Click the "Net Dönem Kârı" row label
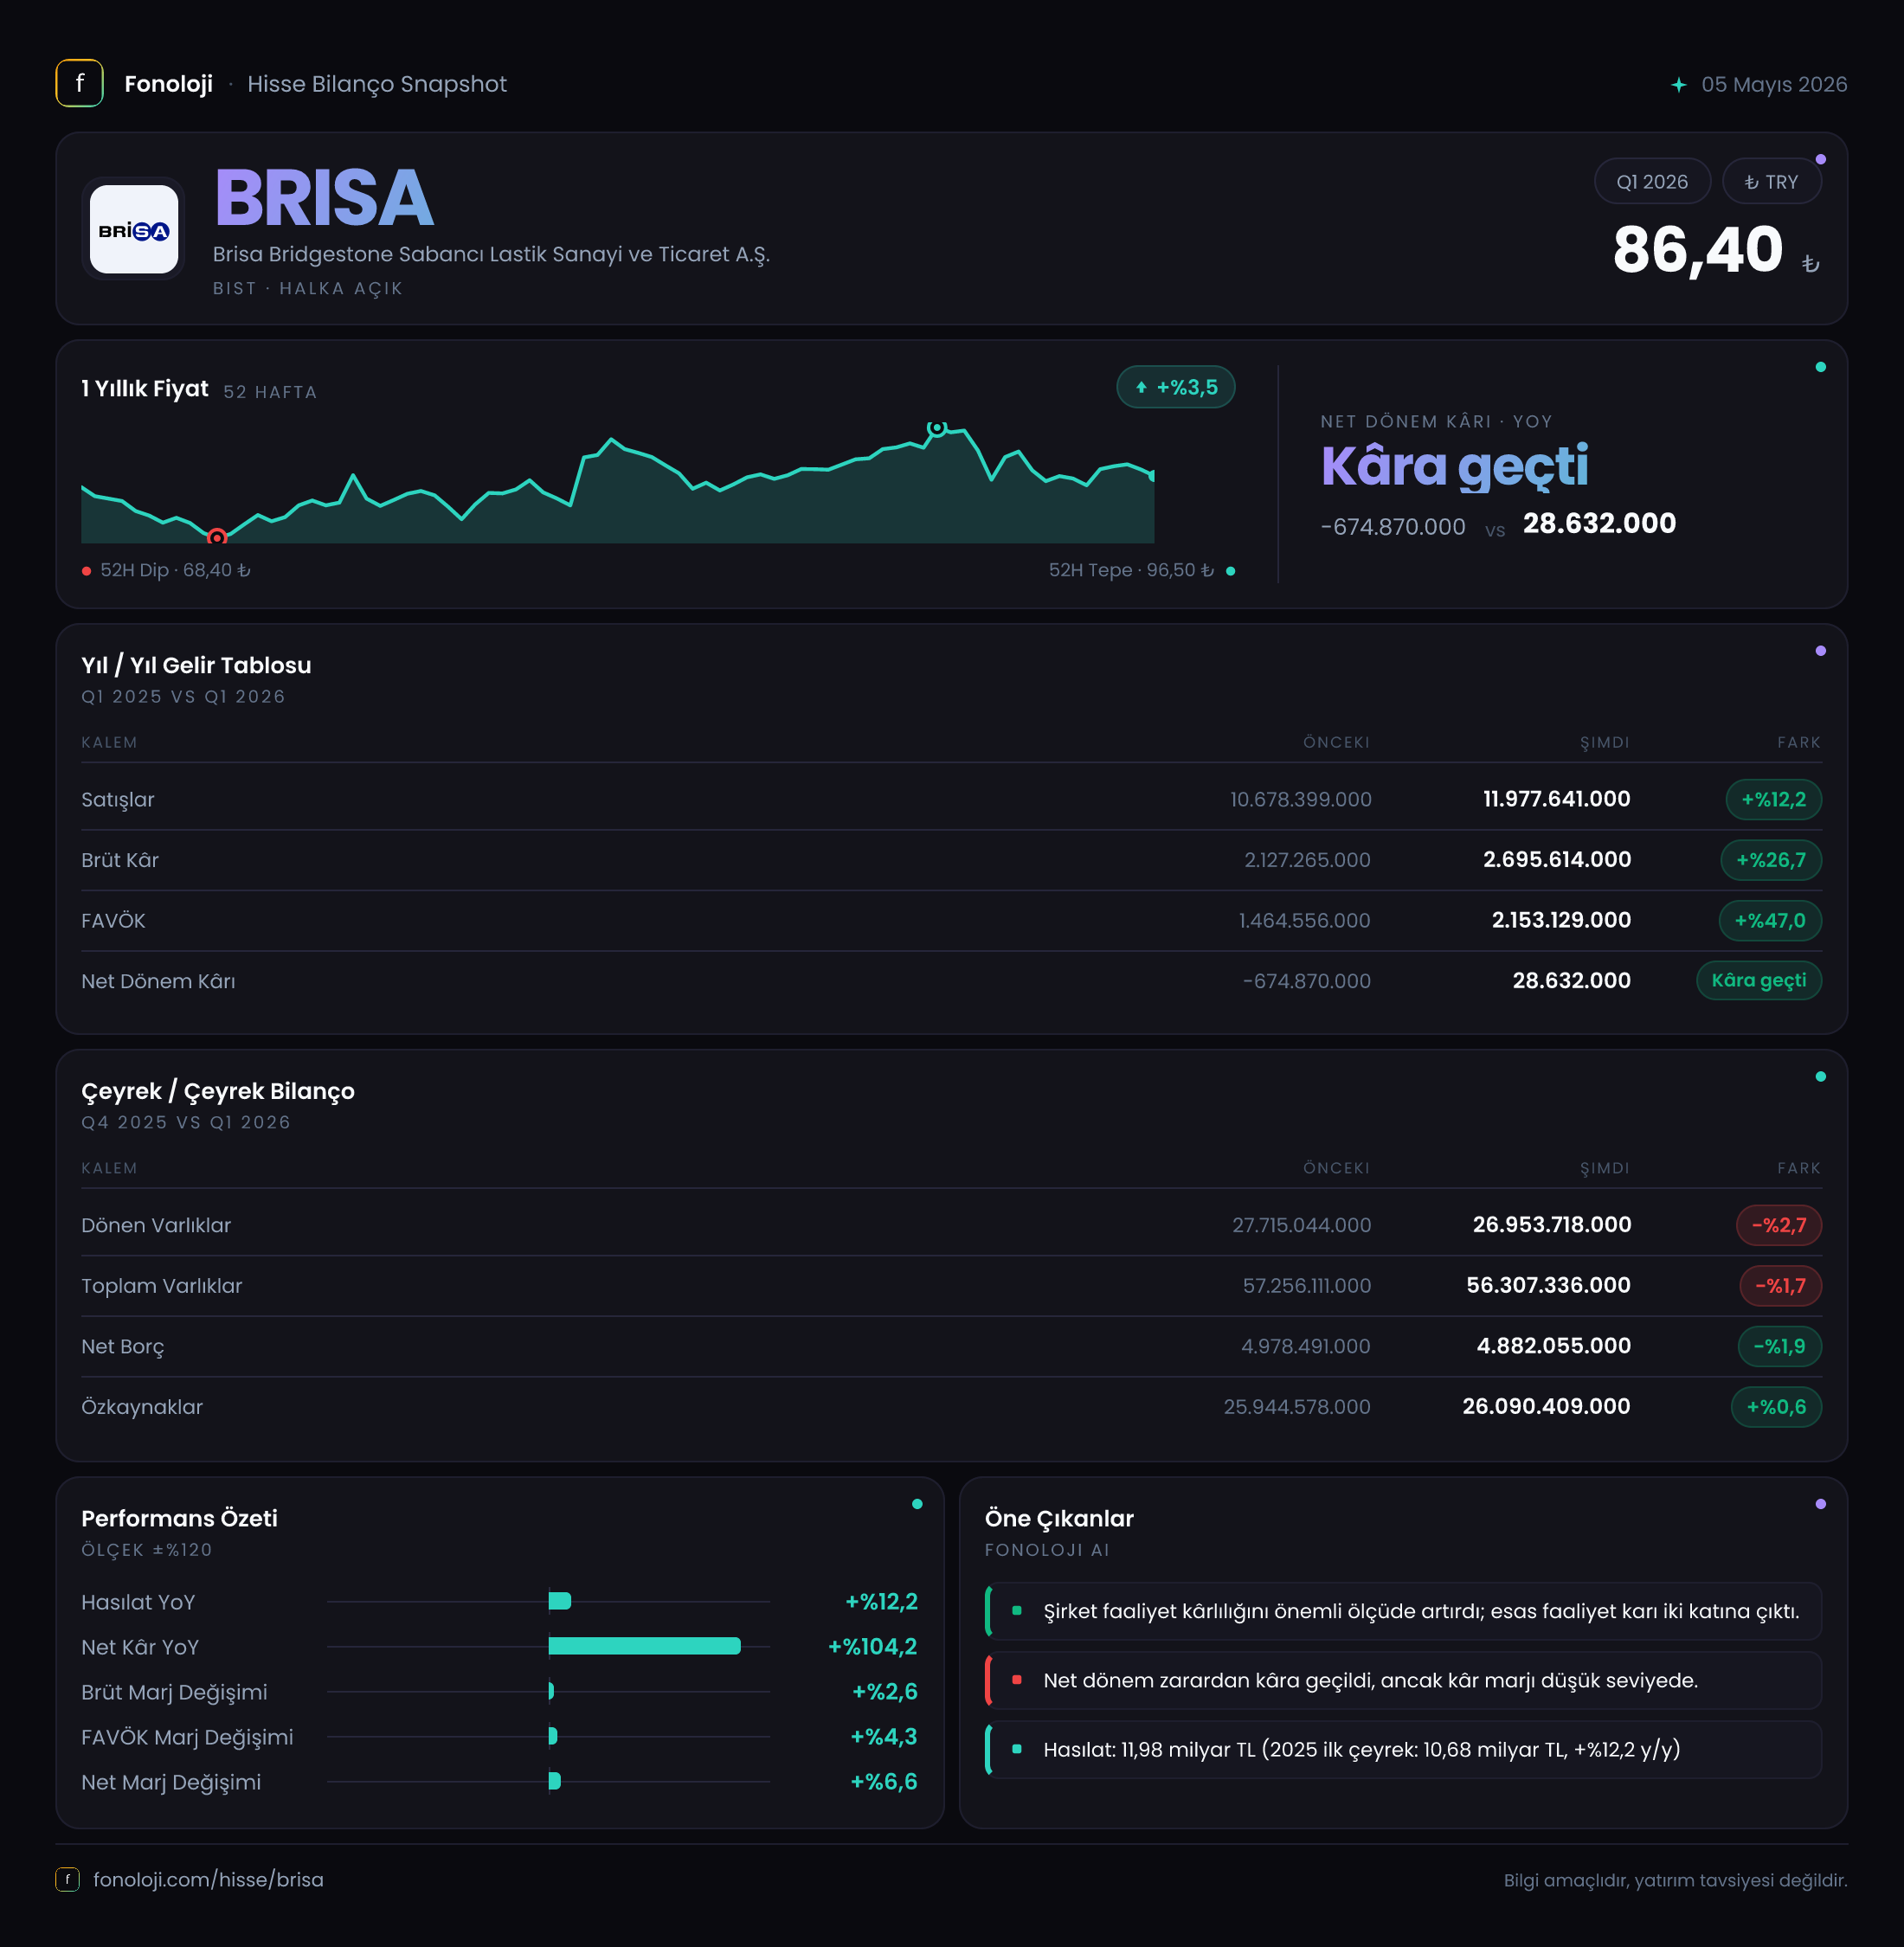 coord(158,981)
